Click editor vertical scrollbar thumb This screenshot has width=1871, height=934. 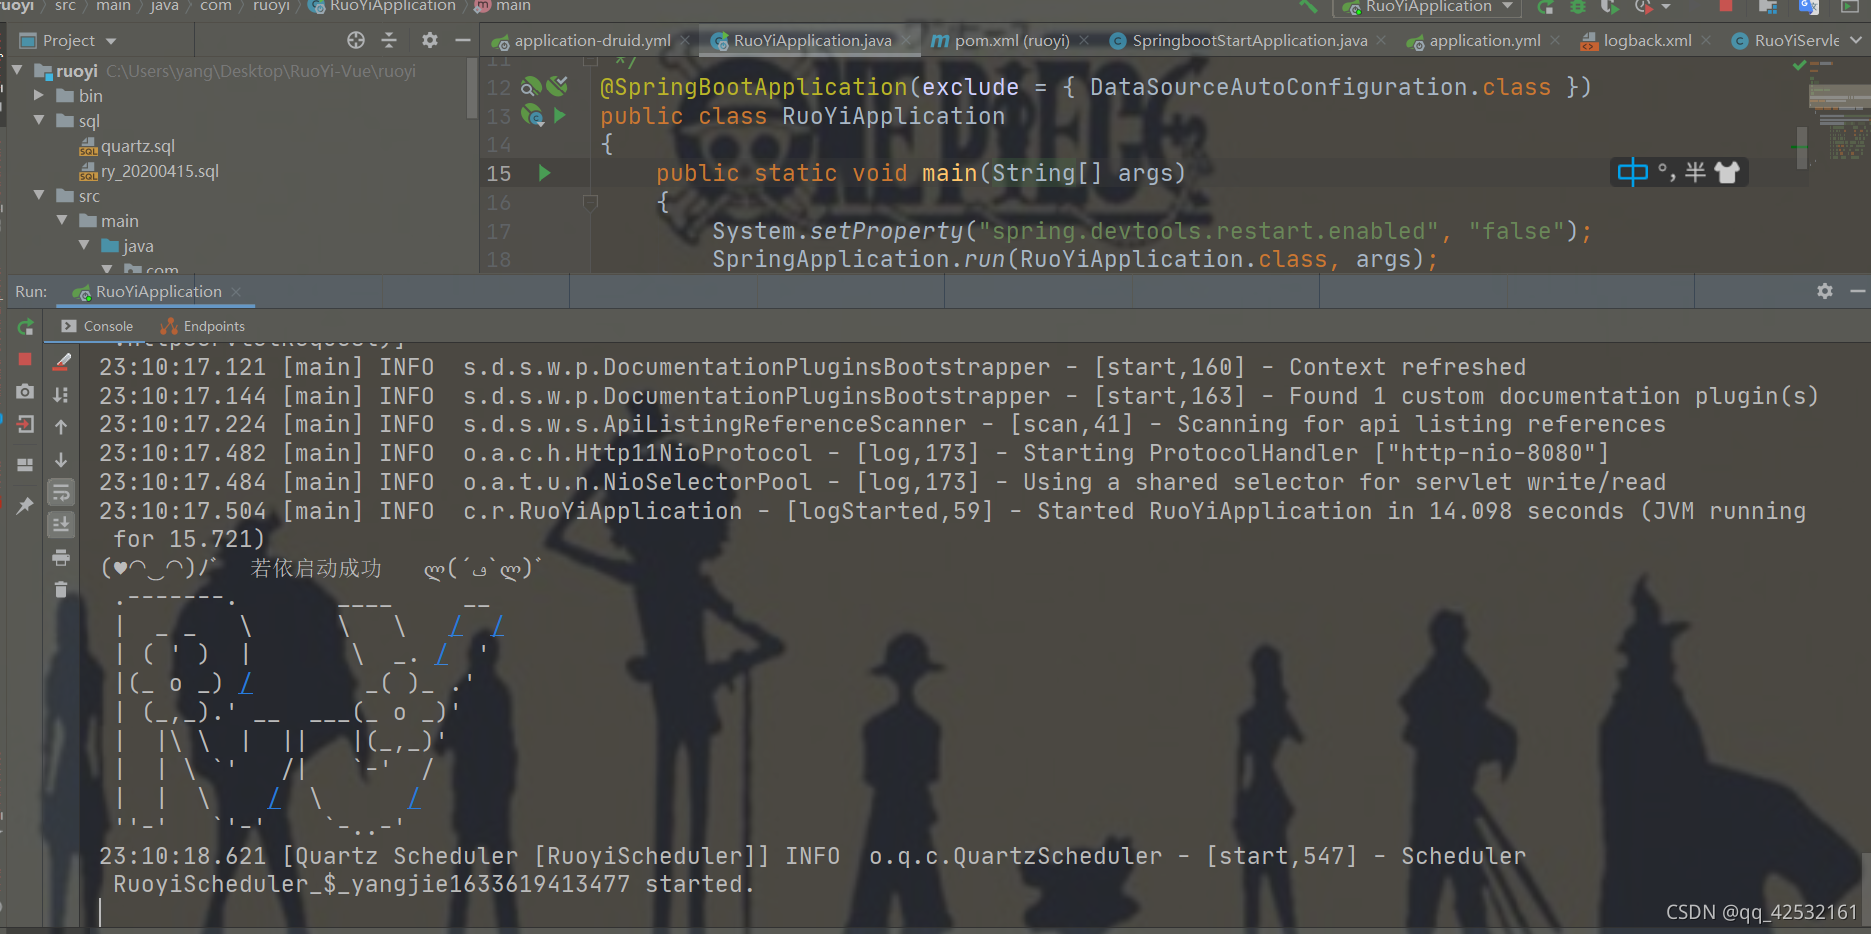tap(1802, 147)
